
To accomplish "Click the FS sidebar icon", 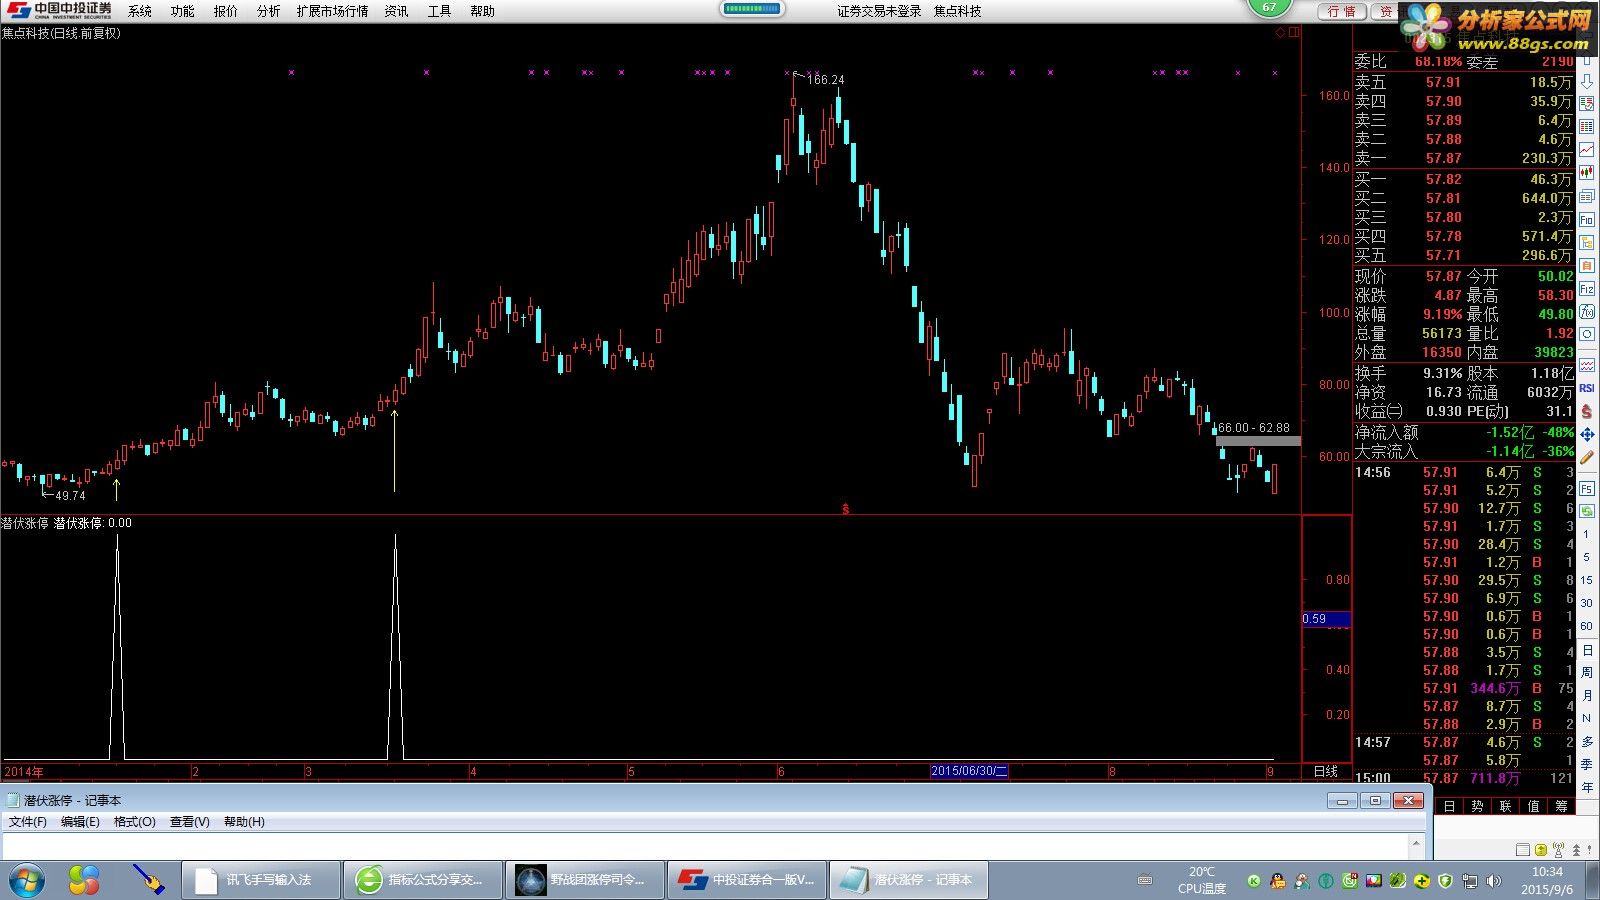I will (x=1587, y=489).
